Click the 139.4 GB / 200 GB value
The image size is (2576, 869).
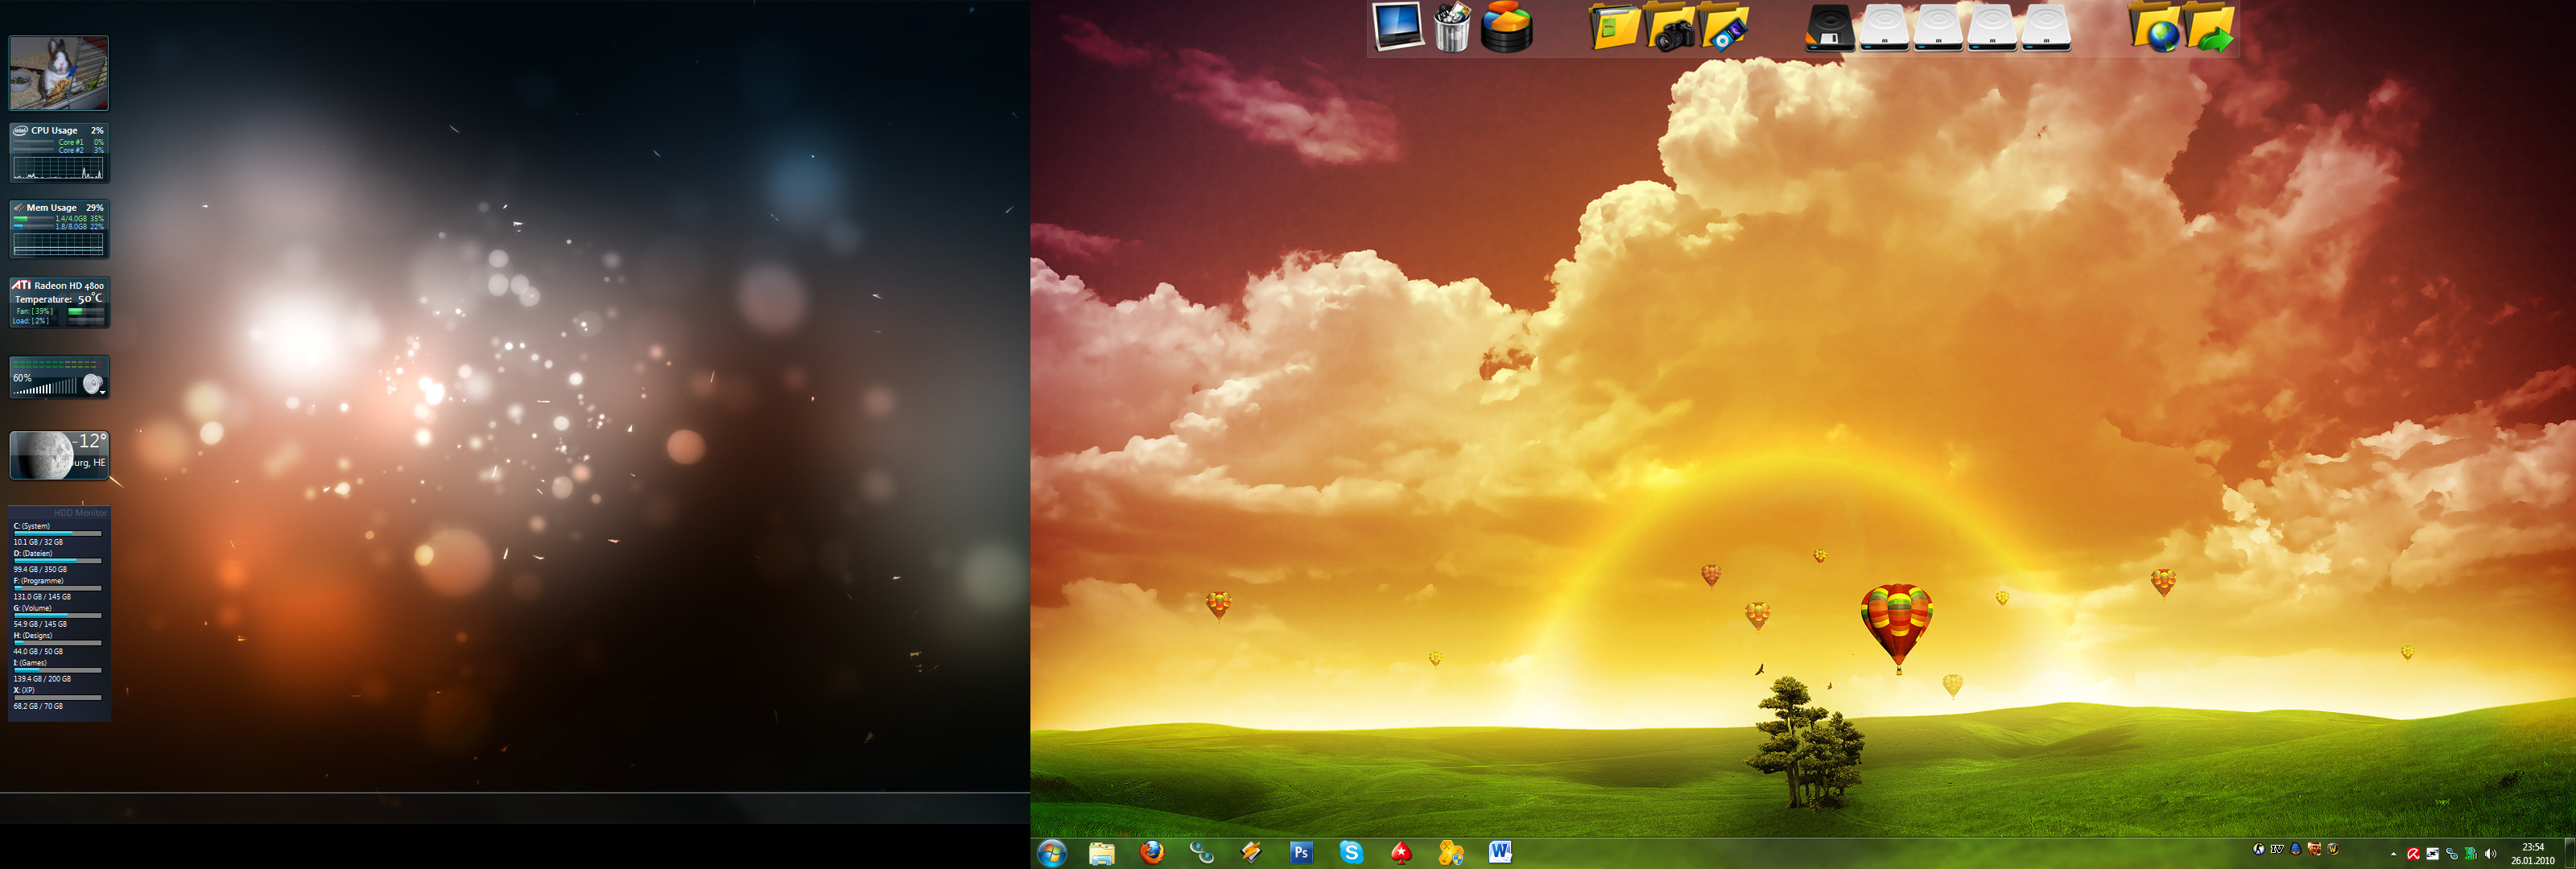click(42, 679)
